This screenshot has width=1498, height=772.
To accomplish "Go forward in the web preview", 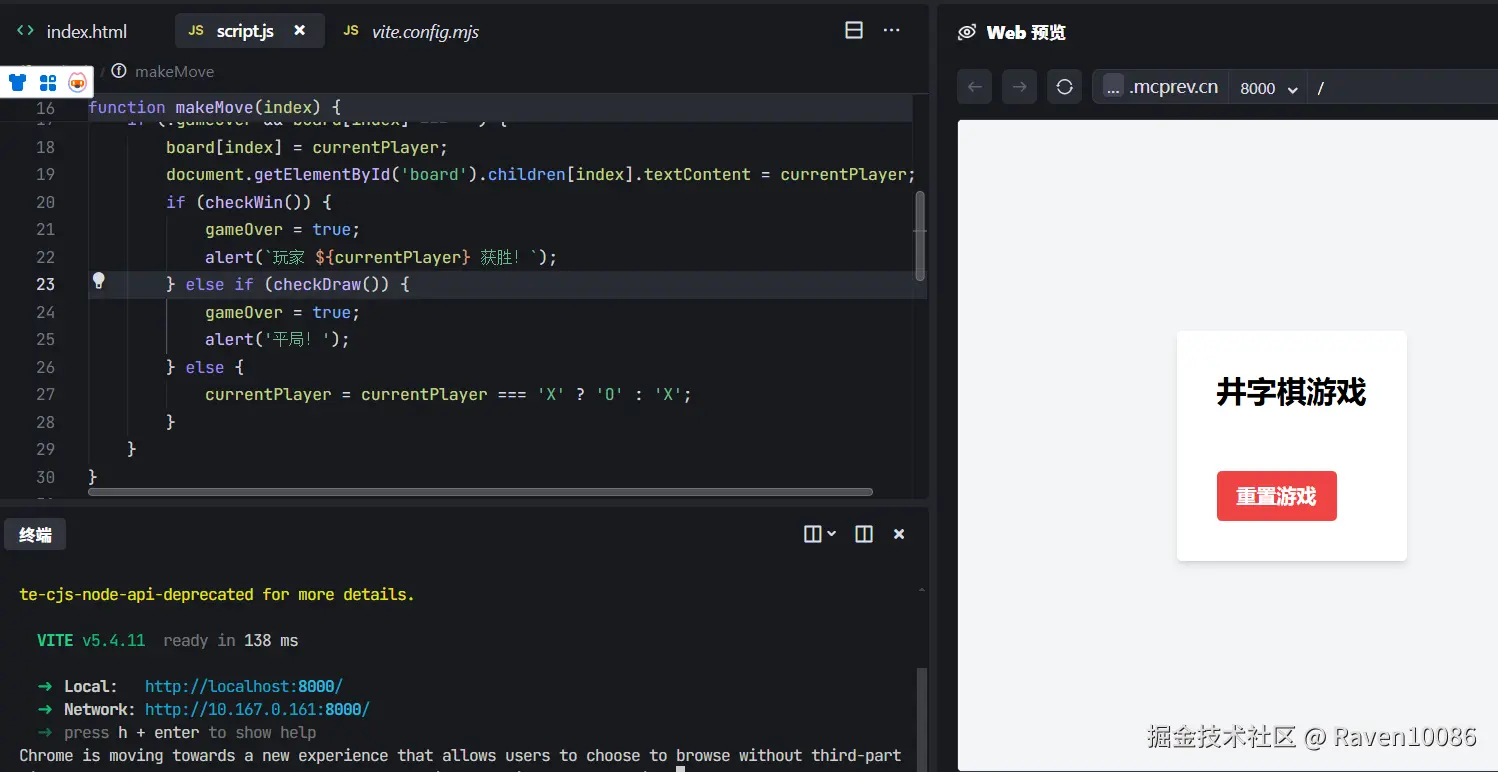I will click(x=1019, y=87).
